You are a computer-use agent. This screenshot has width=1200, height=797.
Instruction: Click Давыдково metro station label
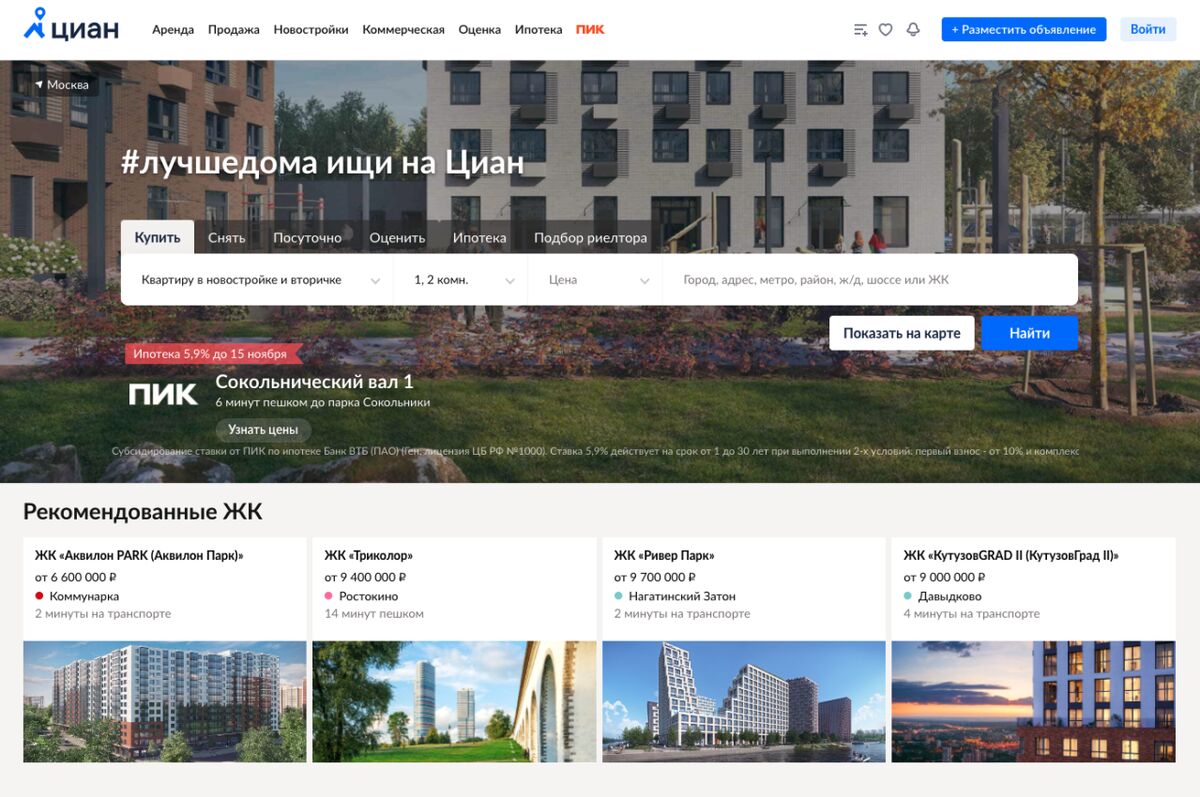point(950,596)
